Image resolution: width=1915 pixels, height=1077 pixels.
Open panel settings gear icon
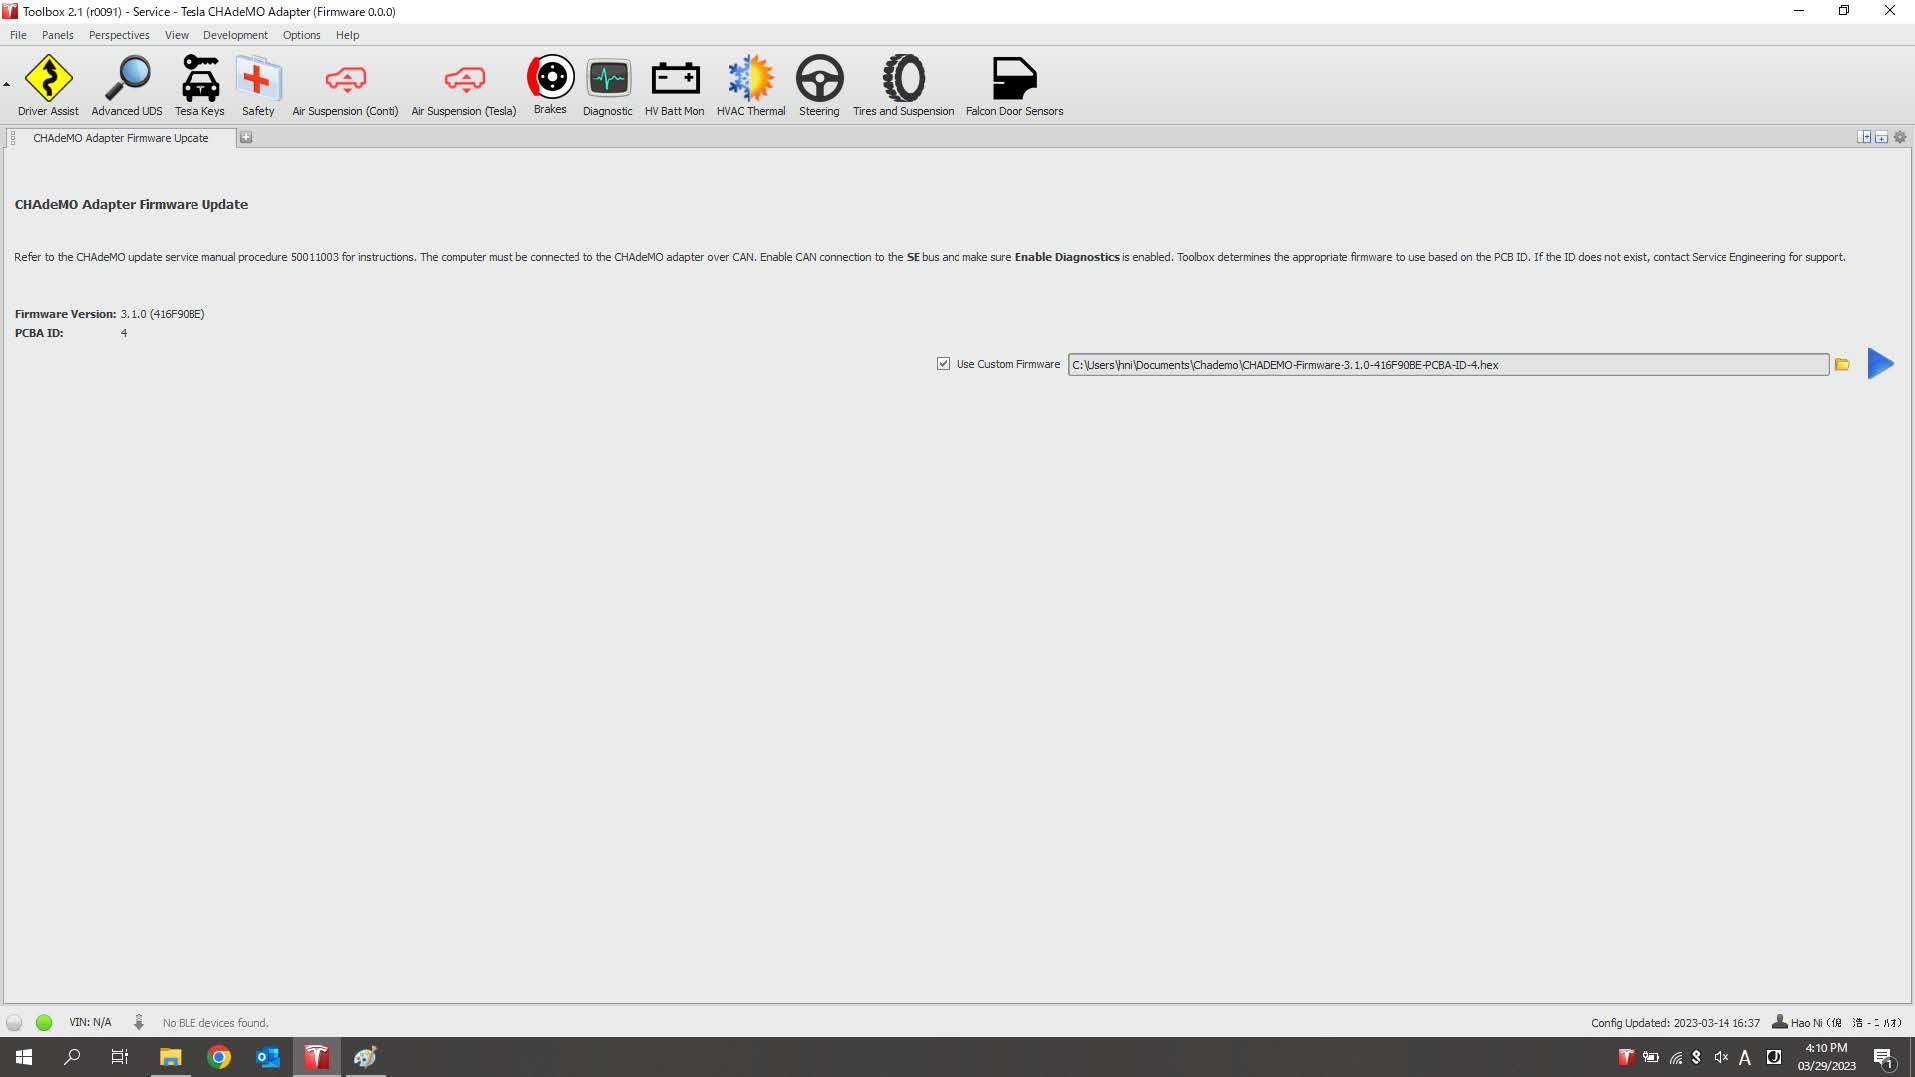[x=1900, y=138]
